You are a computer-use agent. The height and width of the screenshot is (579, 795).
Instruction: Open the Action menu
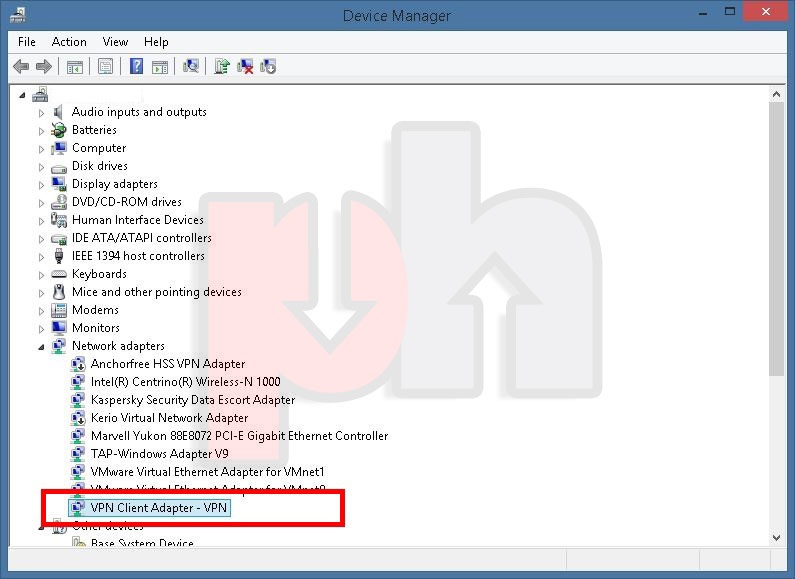click(x=69, y=42)
